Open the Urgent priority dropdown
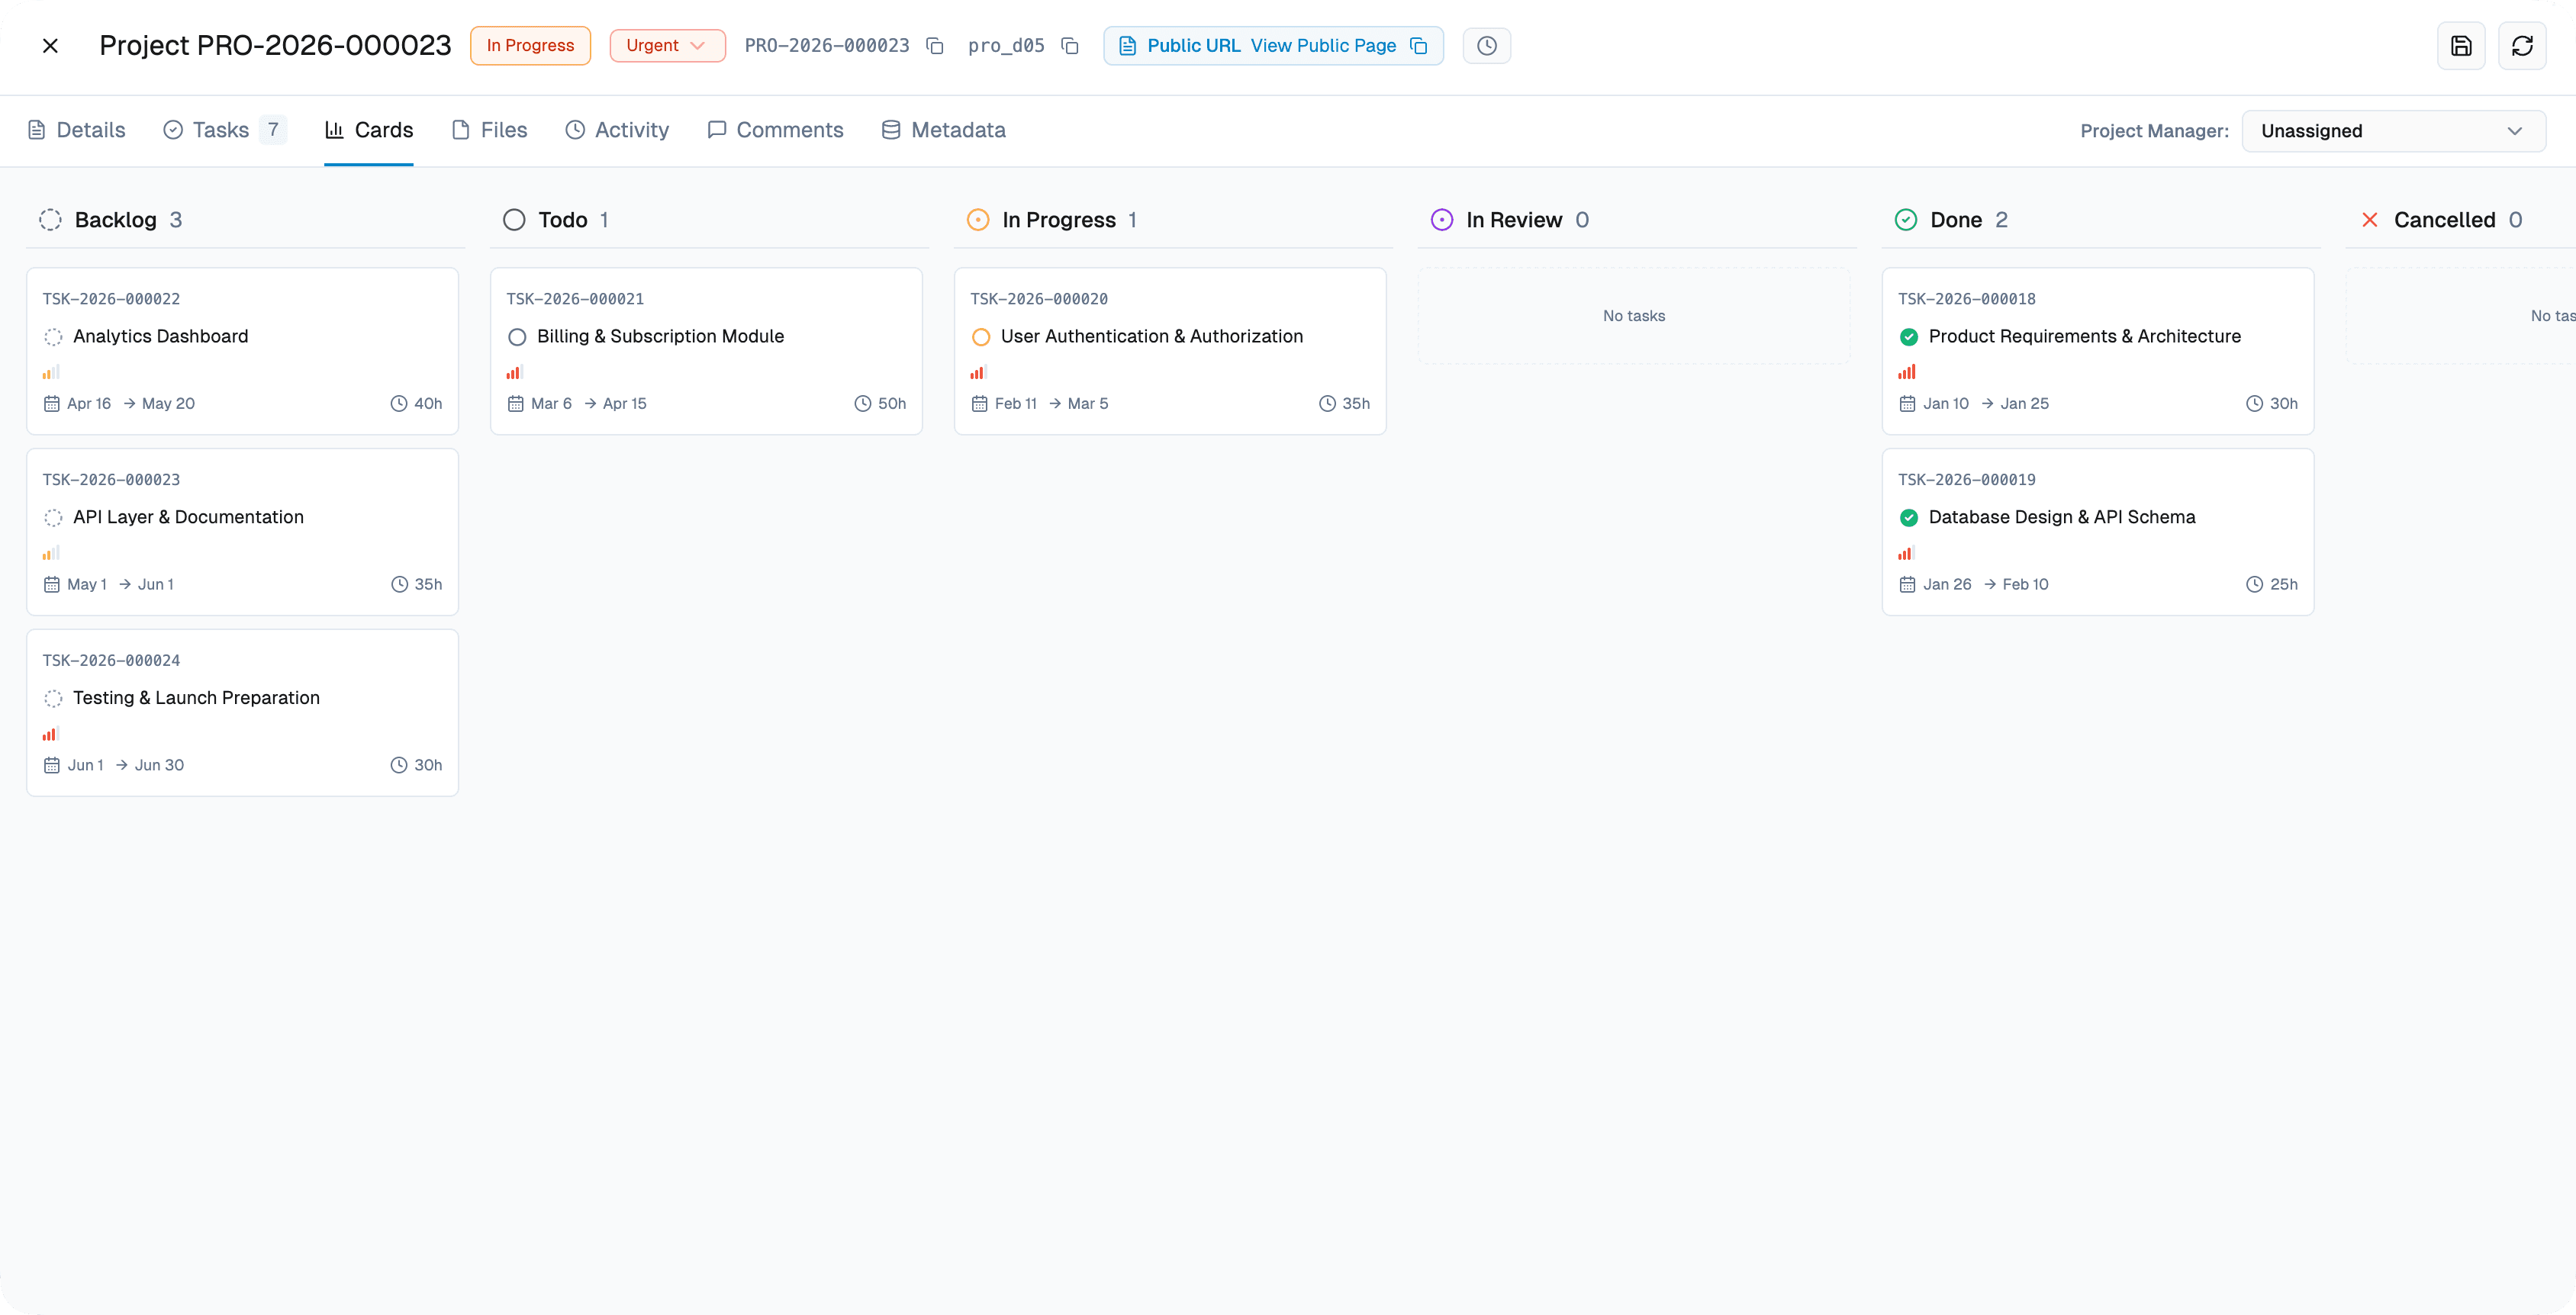 (x=666, y=45)
